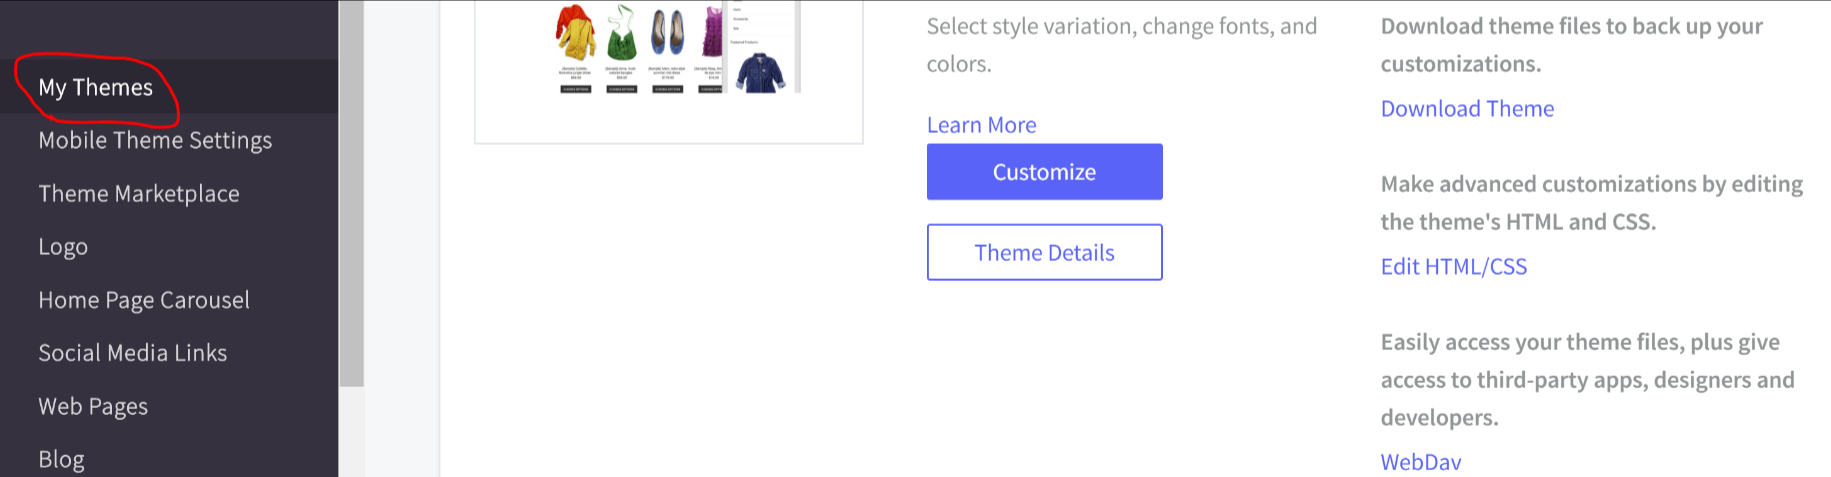This screenshot has width=1831, height=477.
Task: Go to Mobile Theme Settings
Action: 155,141
